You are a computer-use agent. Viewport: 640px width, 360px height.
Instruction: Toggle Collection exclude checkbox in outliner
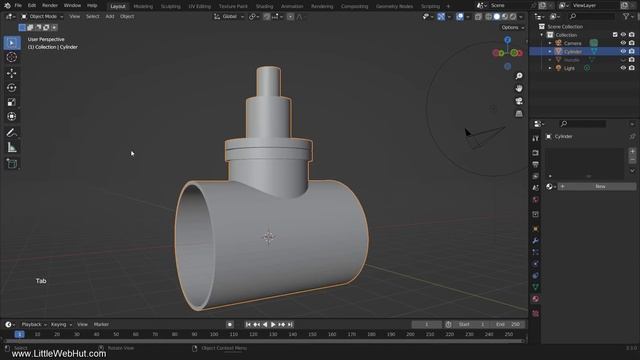tap(615, 35)
